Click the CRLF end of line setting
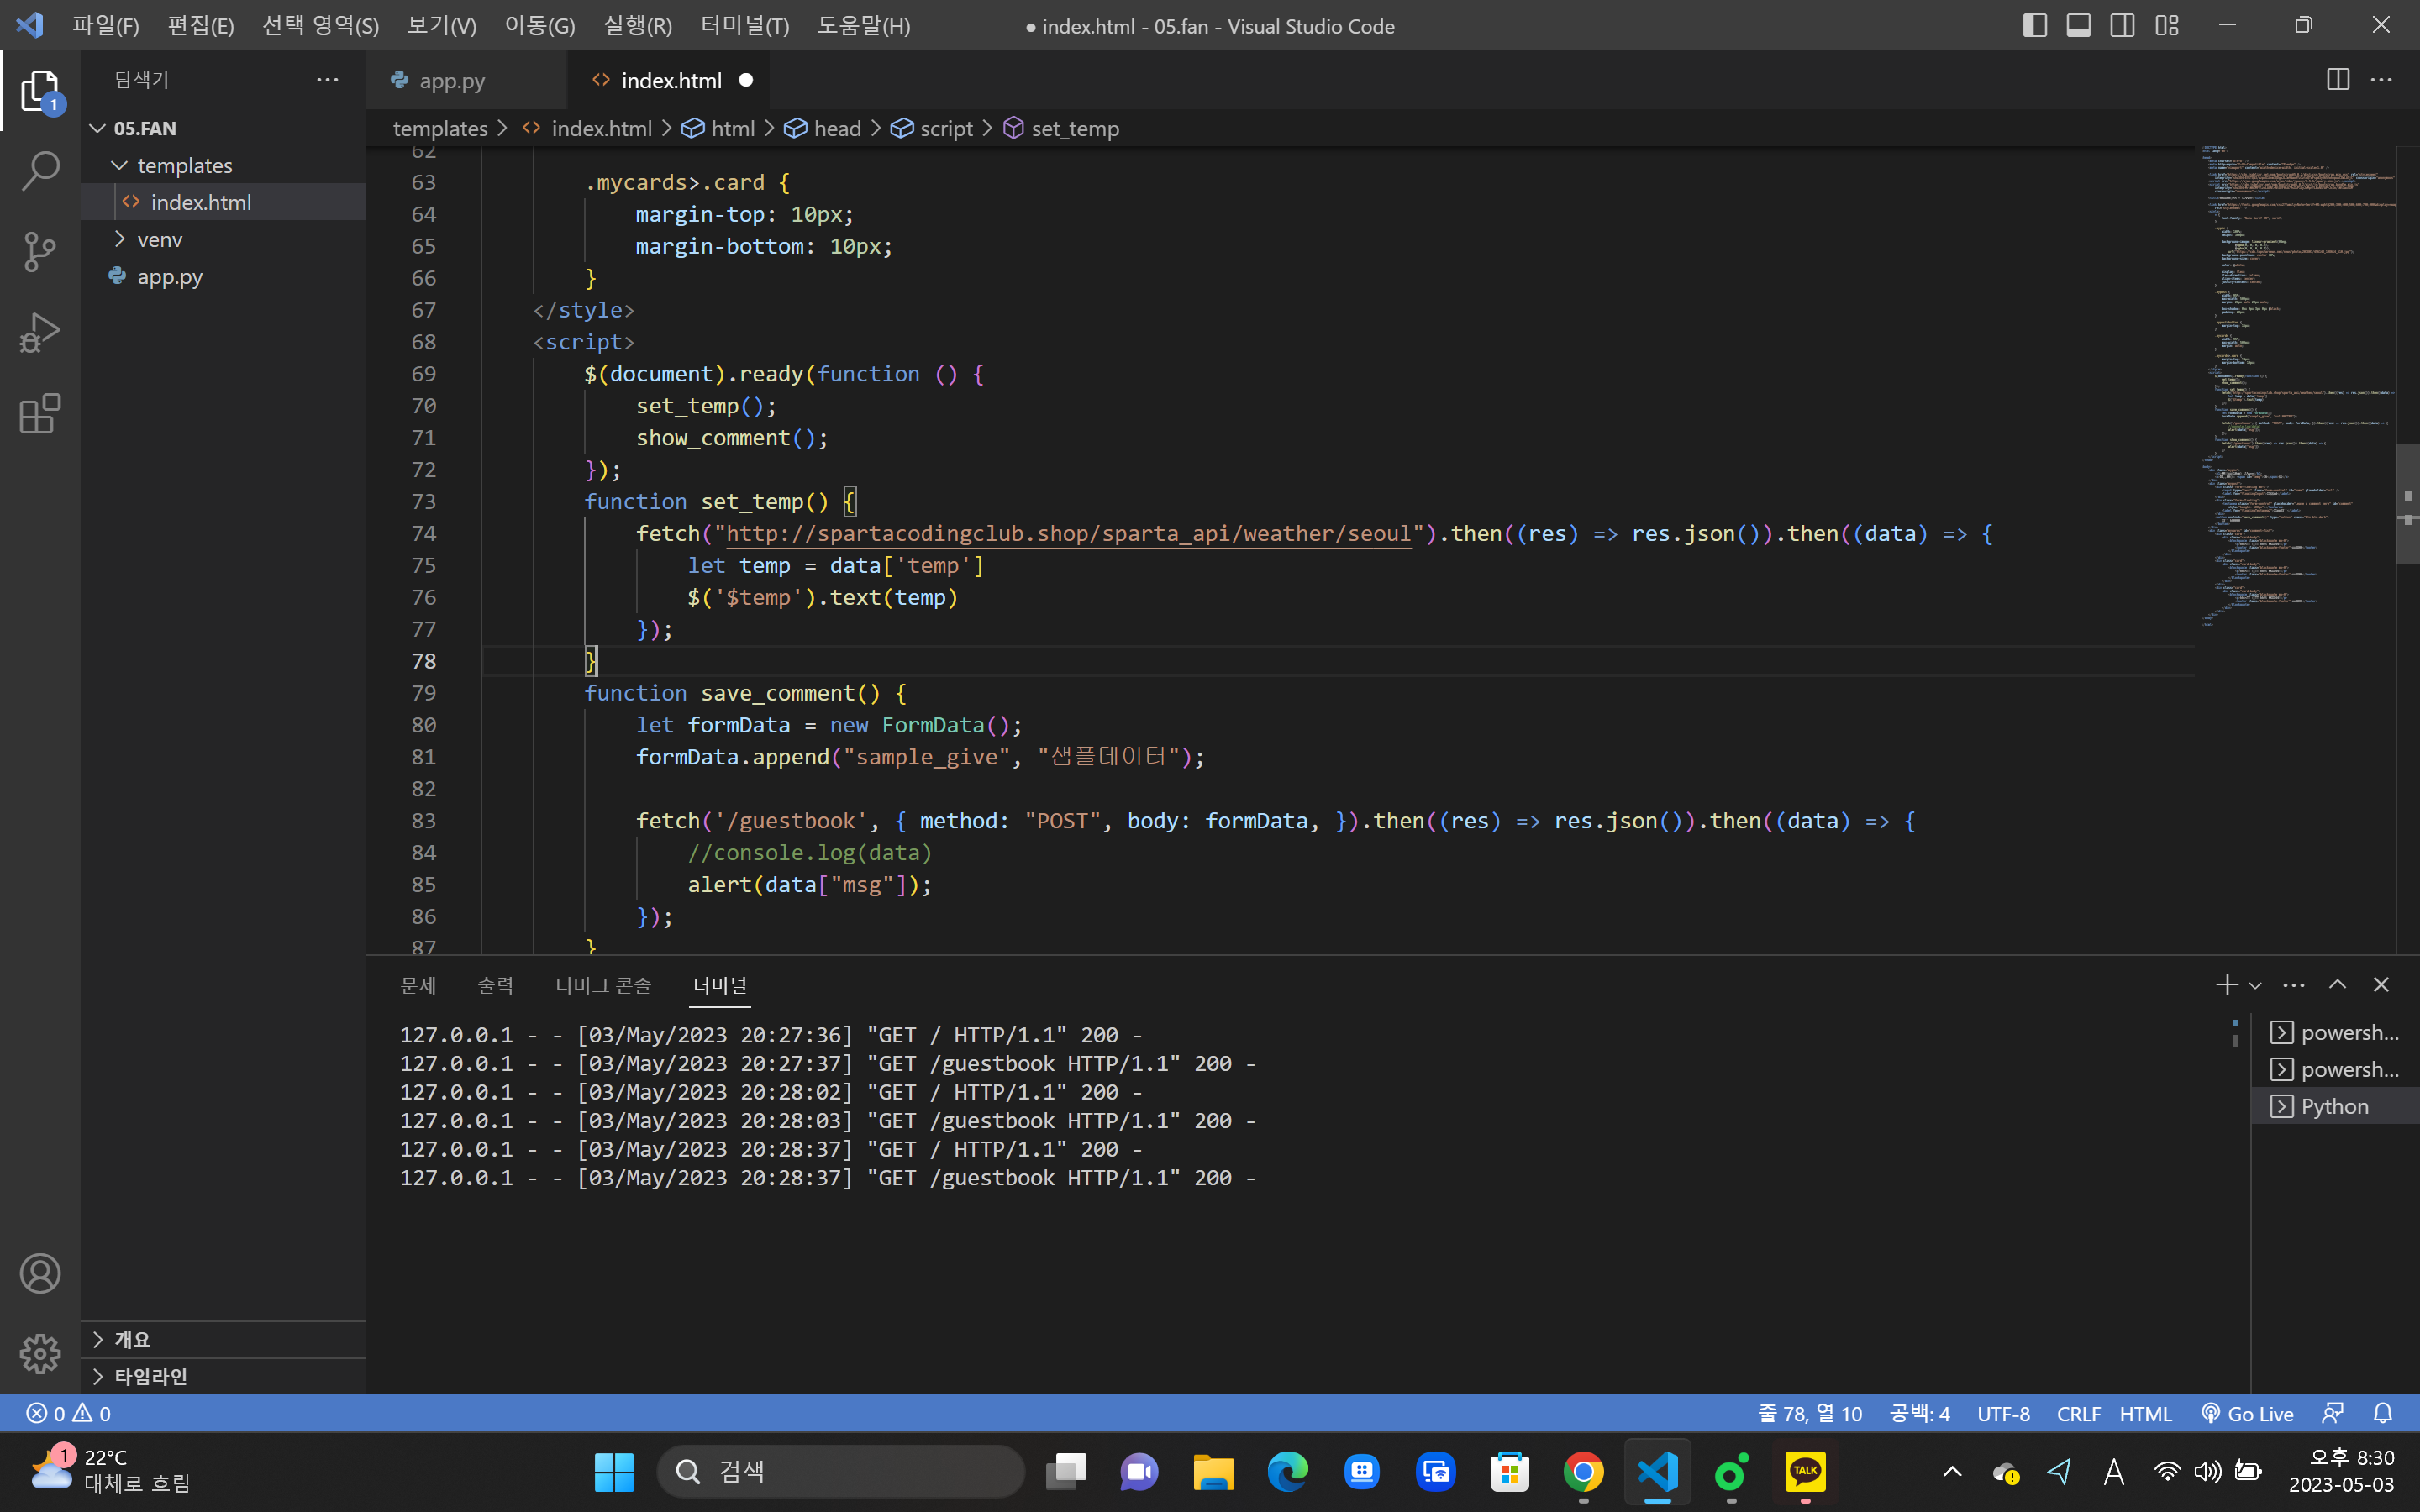Screen dimensions: 2420x1512 [2078, 1413]
